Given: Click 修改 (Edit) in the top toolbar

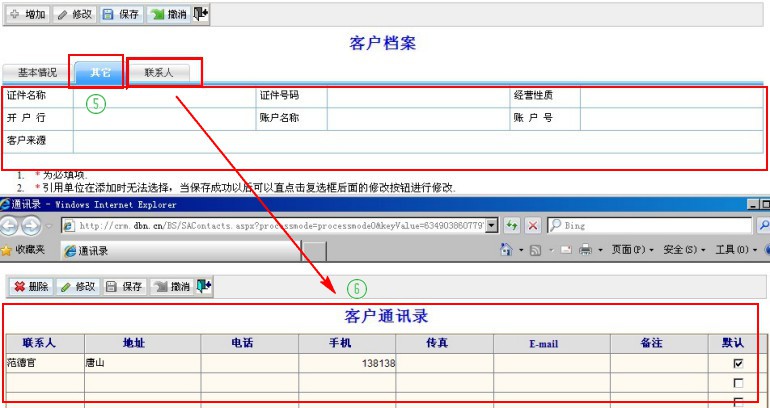Looking at the screenshot, I should coord(74,15).
